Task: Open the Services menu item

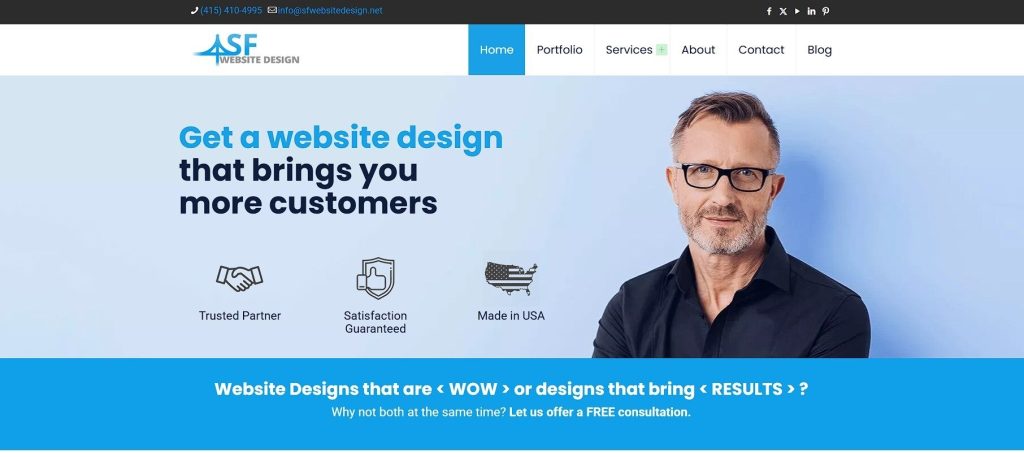Action: (x=629, y=50)
